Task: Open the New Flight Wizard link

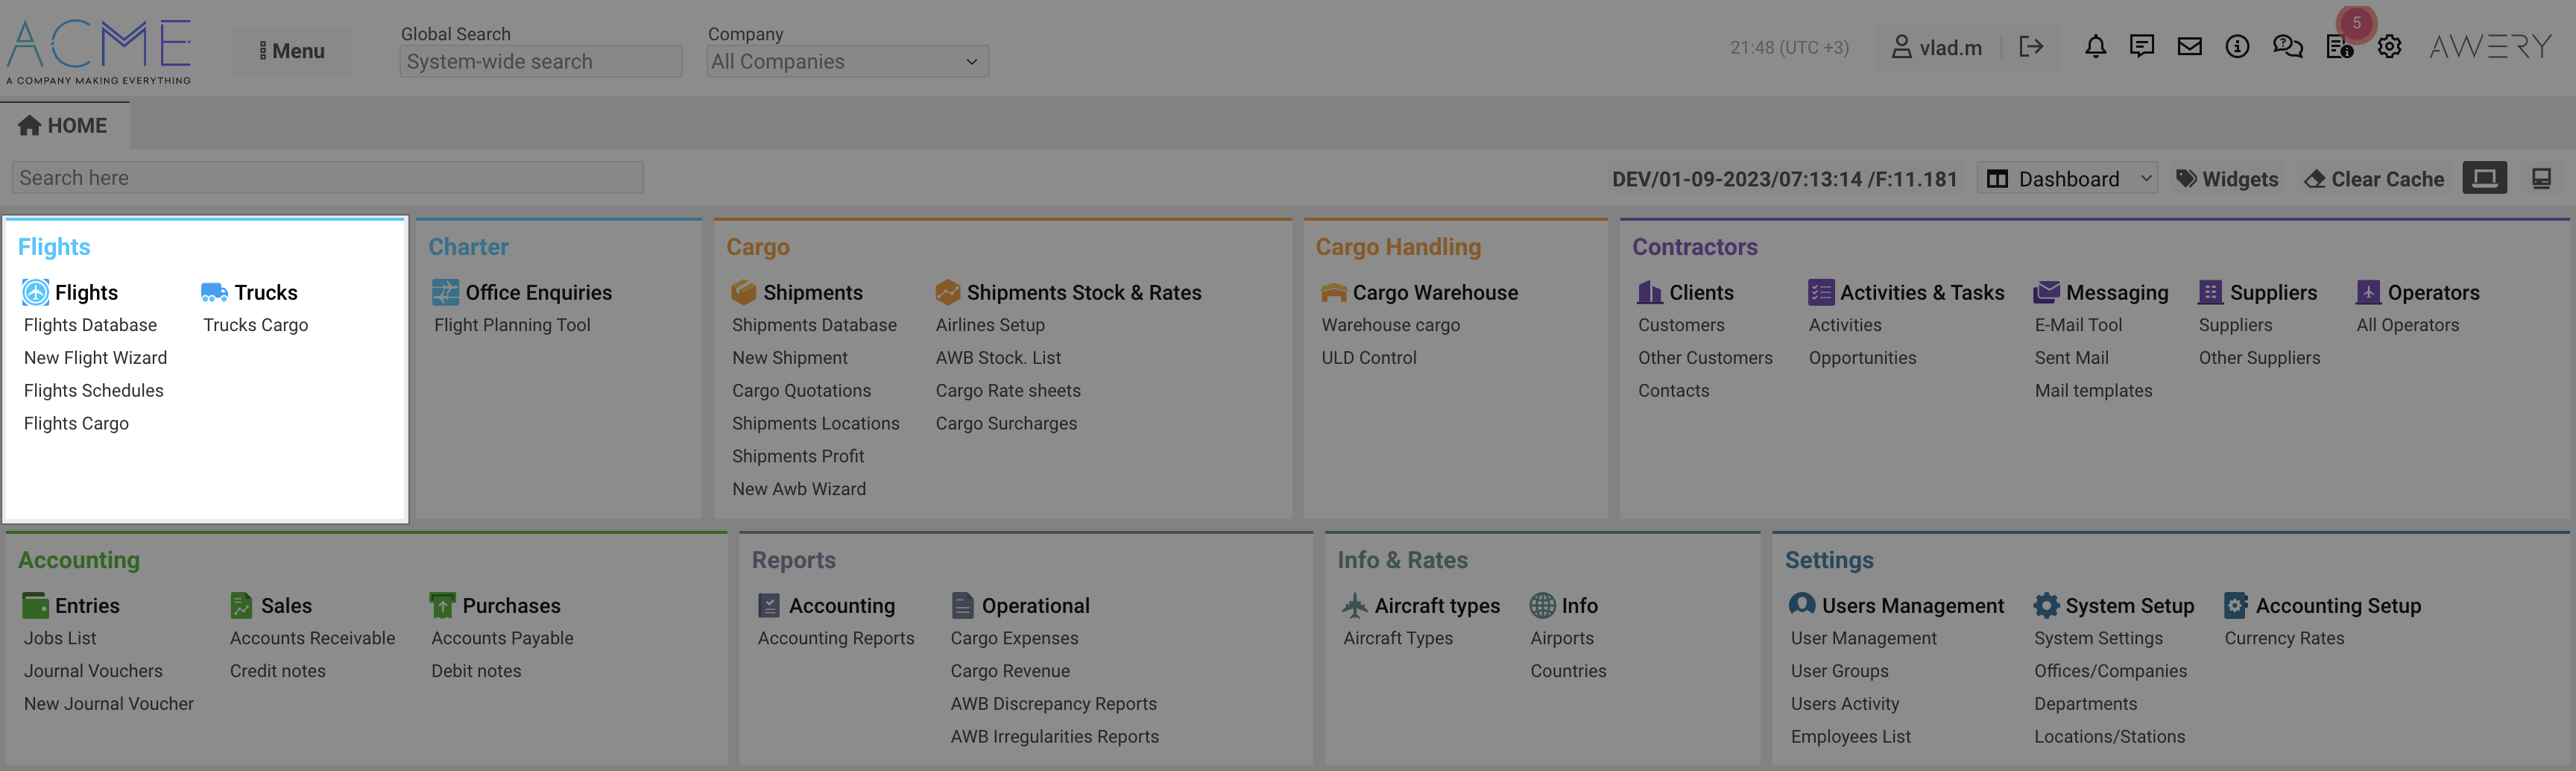Action: (x=95, y=358)
